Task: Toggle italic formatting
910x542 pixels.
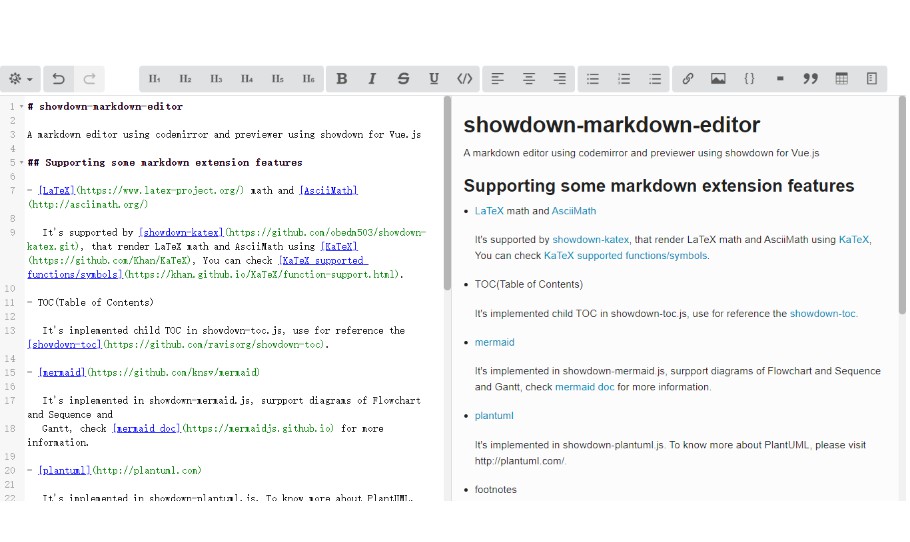Action: [373, 79]
